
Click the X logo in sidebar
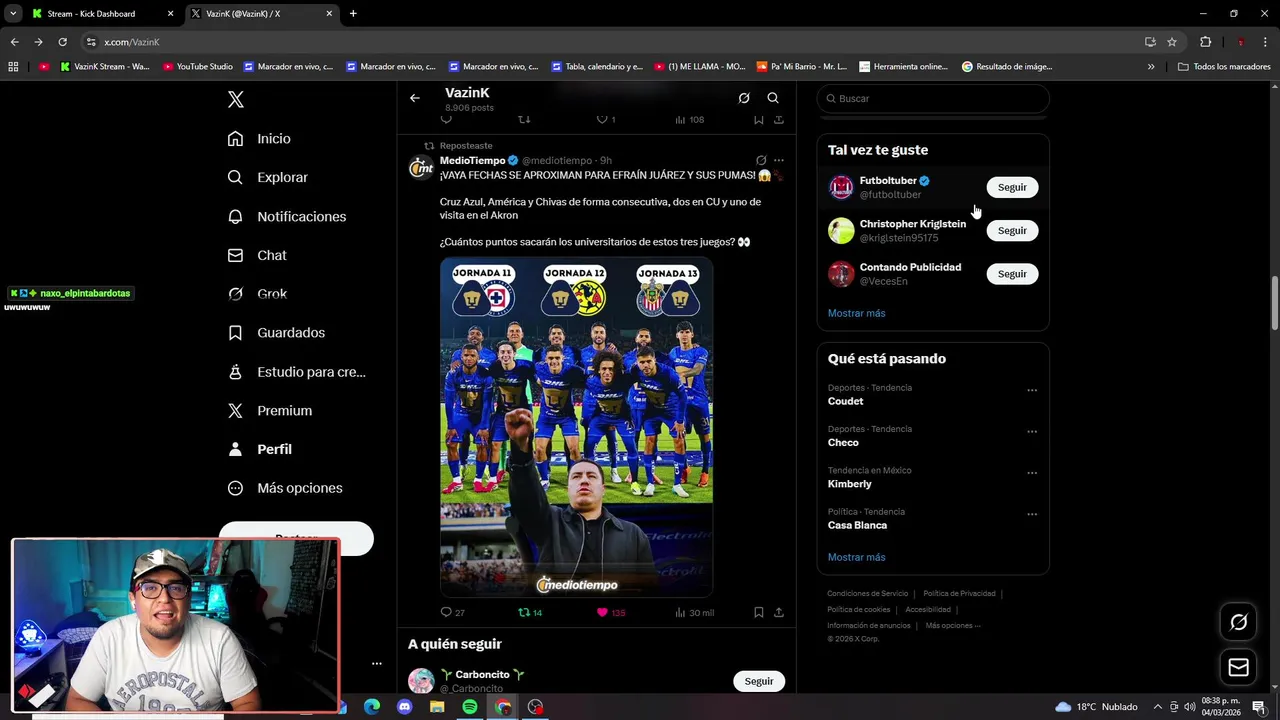235,99
